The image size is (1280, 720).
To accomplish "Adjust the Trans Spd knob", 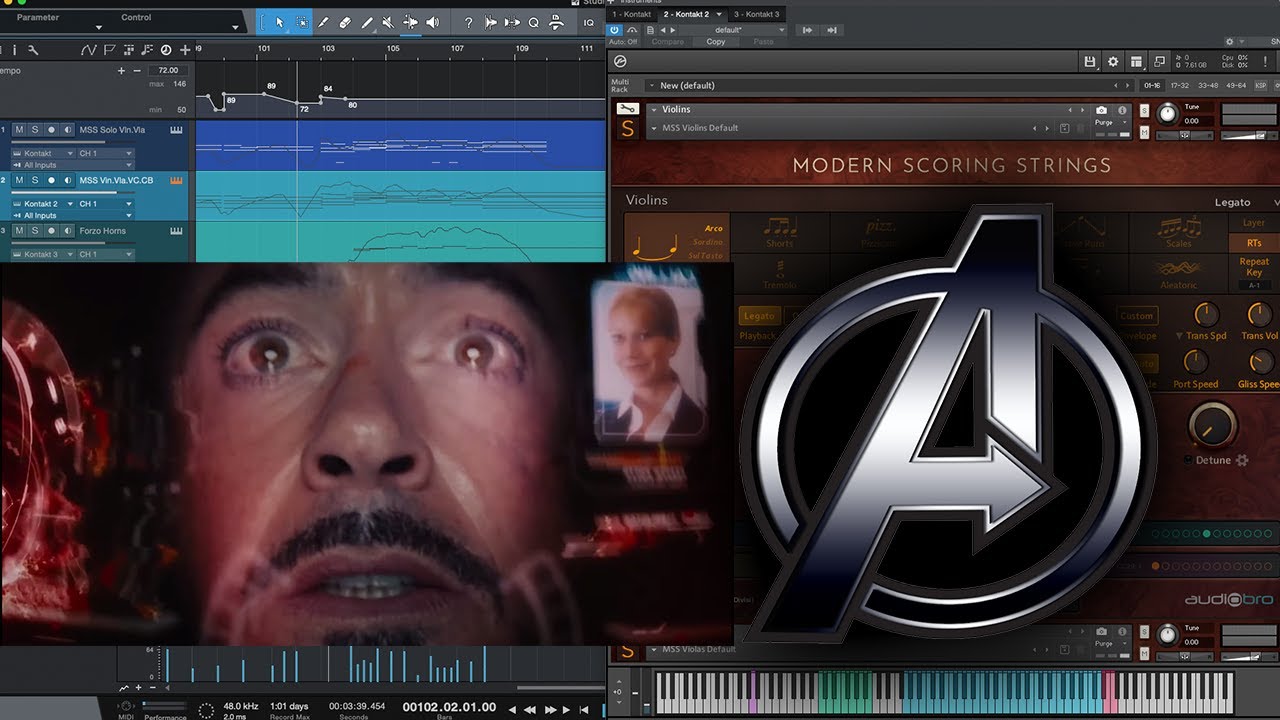I will click(x=1206, y=316).
